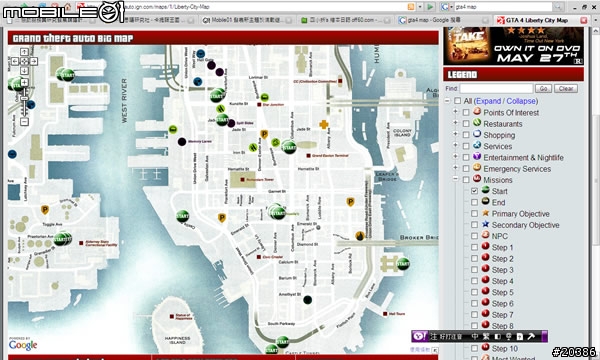Expand the Entertainment & Nightlife tree node
The height and width of the screenshot is (360, 600).
pyautogui.click(x=455, y=156)
